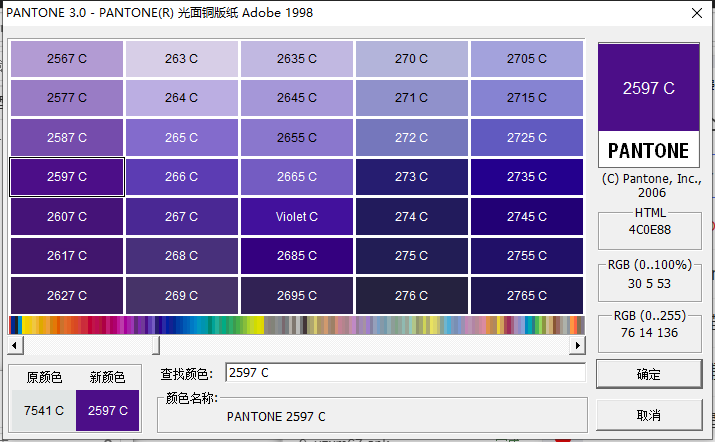Click the original color 7541 C swatch
The image size is (715, 442).
[43, 410]
